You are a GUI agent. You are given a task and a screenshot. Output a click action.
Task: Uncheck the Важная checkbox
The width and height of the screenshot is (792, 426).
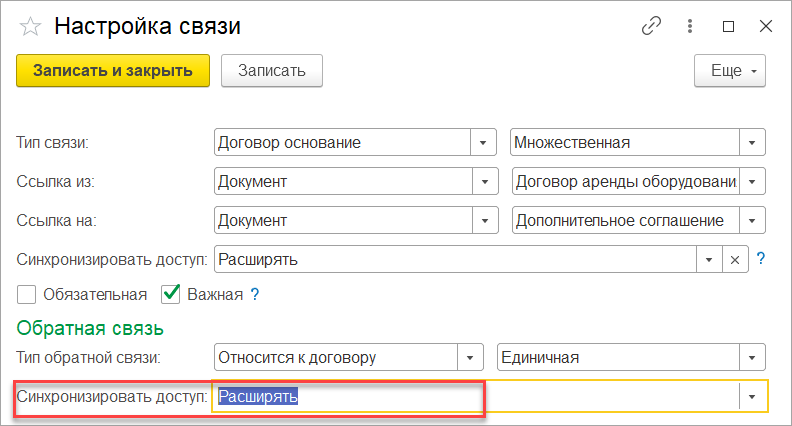click(x=171, y=294)
